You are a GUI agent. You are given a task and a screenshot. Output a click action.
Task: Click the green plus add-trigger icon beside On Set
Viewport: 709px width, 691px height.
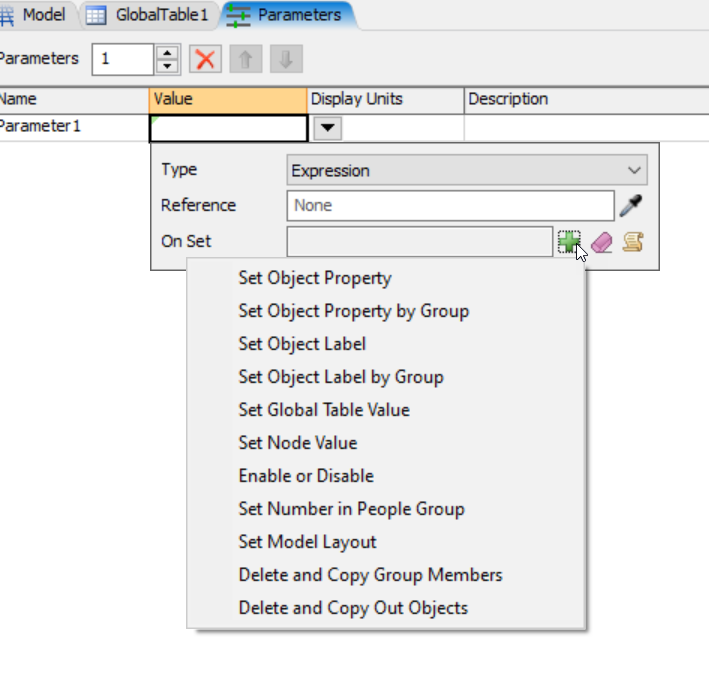click(568, 242)
